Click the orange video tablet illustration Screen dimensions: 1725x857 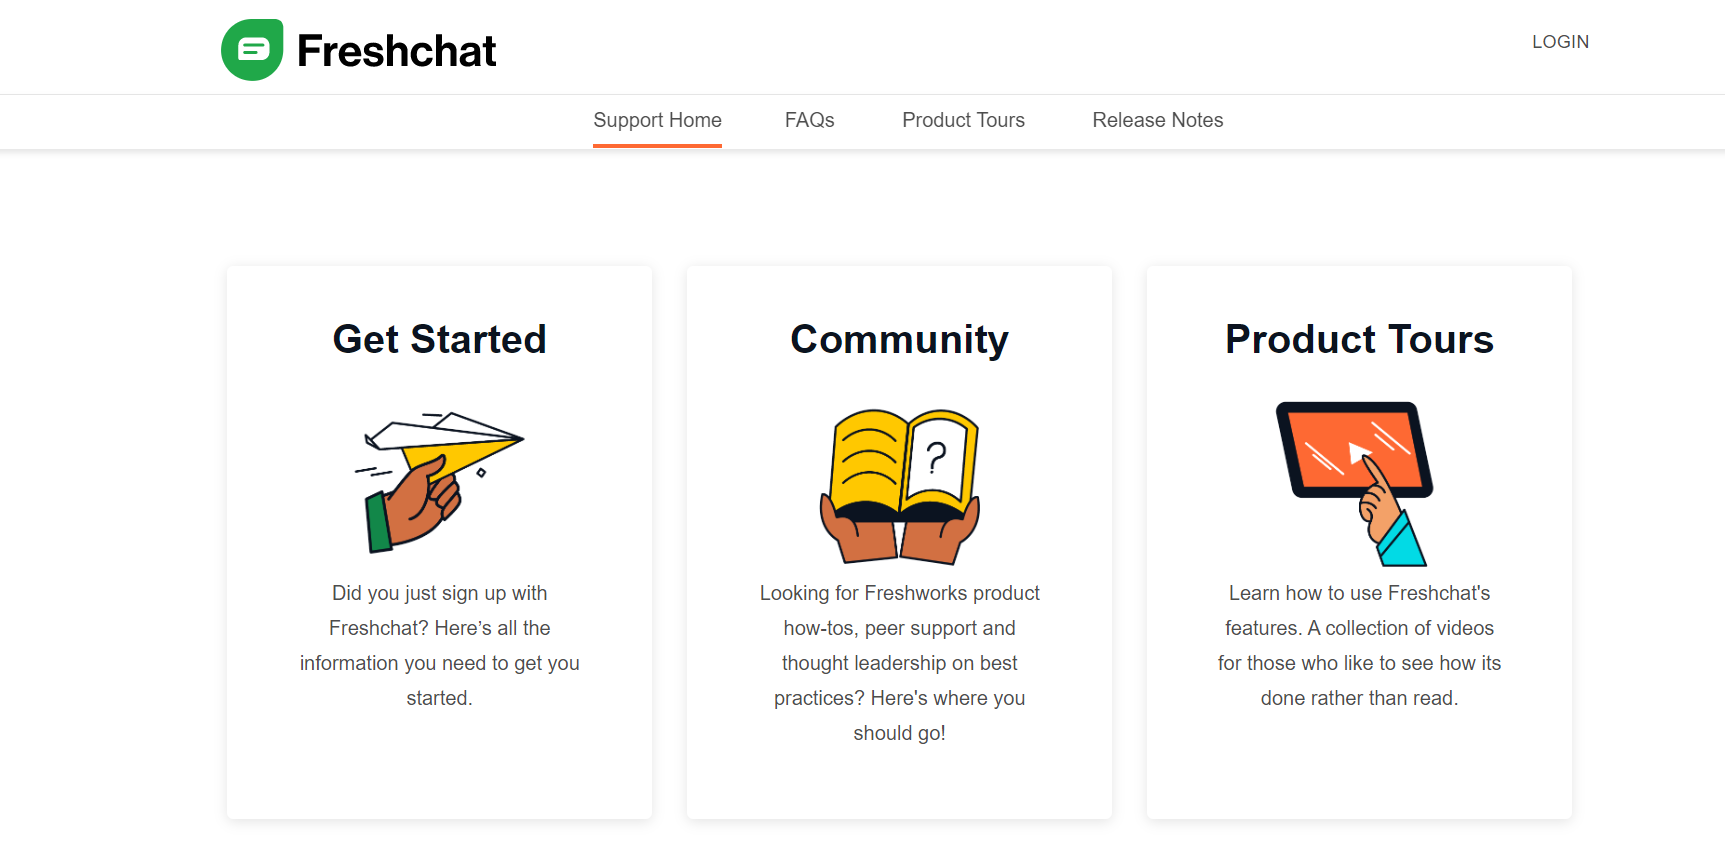pyautogui.click(x=1353, y=449)
